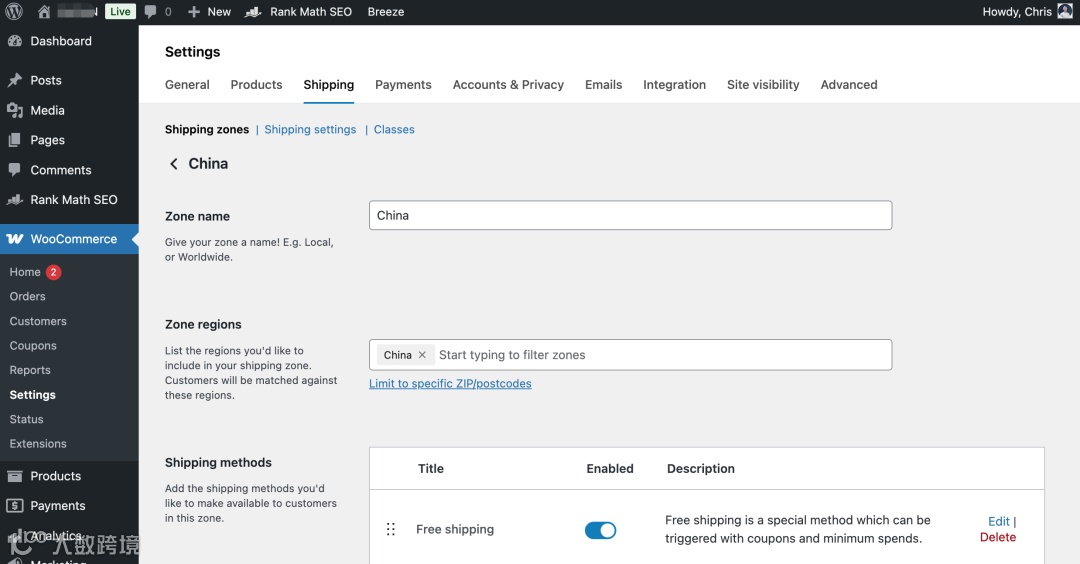Expand the WooCommerce sidebar menu
The height and width of the screenshot is (564, 1080).
pyautogui.click(x=73, y=239)
